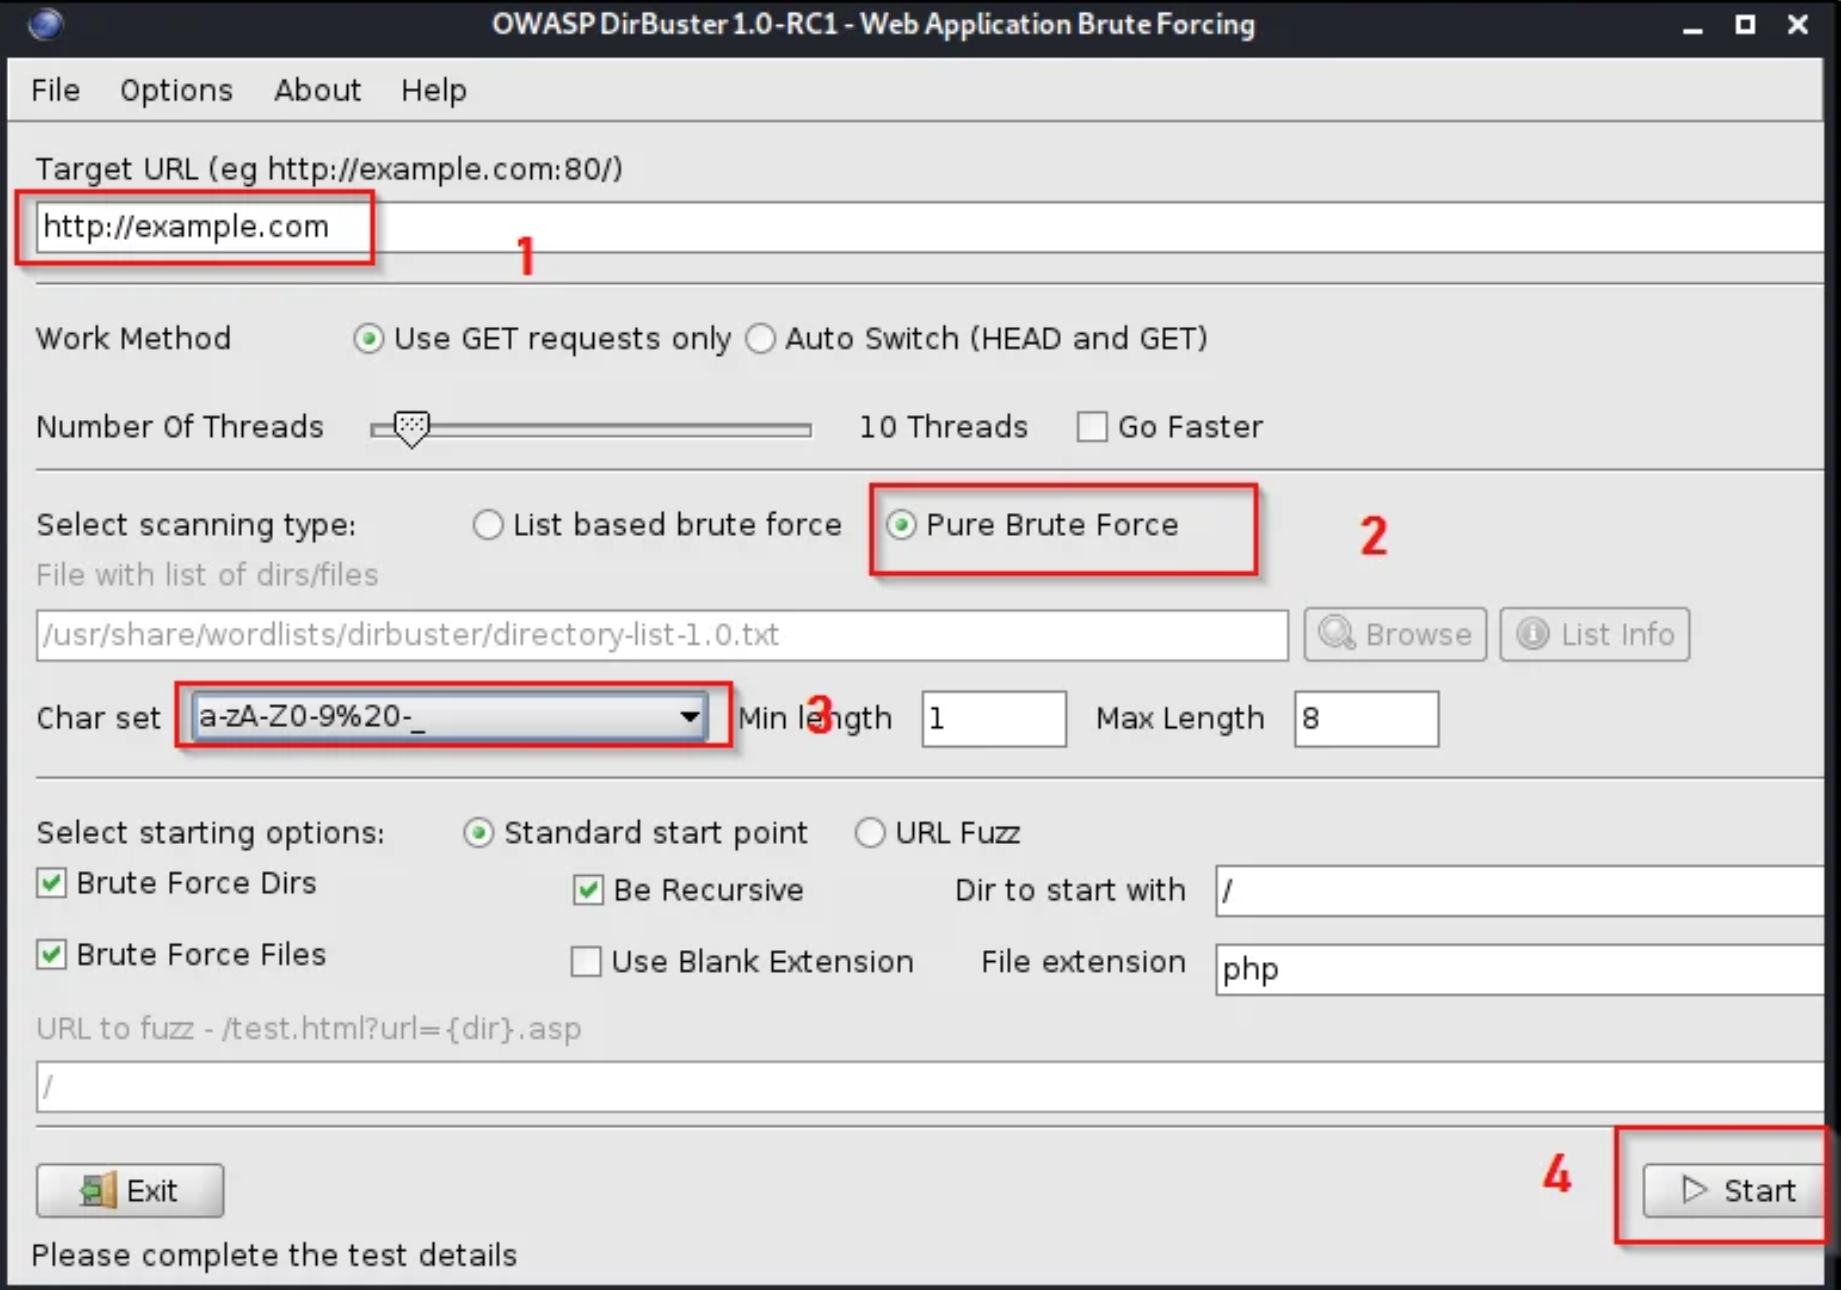The width and height of the screenshot is (1841, 1290).
Task: Minimize the DirBuster window
Action: [x=1692, y=26]
